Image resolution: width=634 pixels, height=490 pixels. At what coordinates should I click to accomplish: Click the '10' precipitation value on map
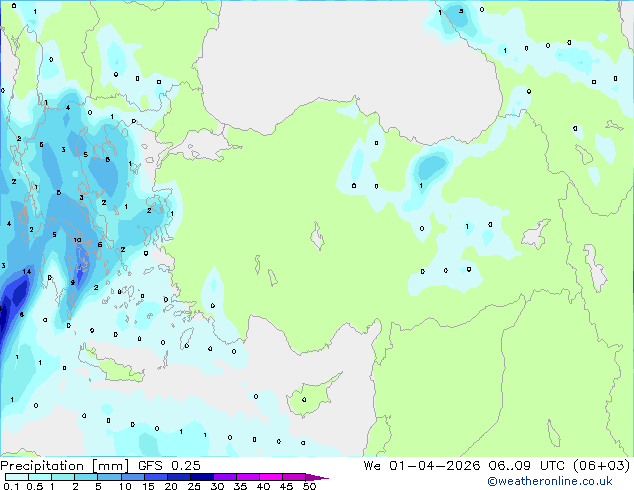pyautogui.click(x=77, y=240)
